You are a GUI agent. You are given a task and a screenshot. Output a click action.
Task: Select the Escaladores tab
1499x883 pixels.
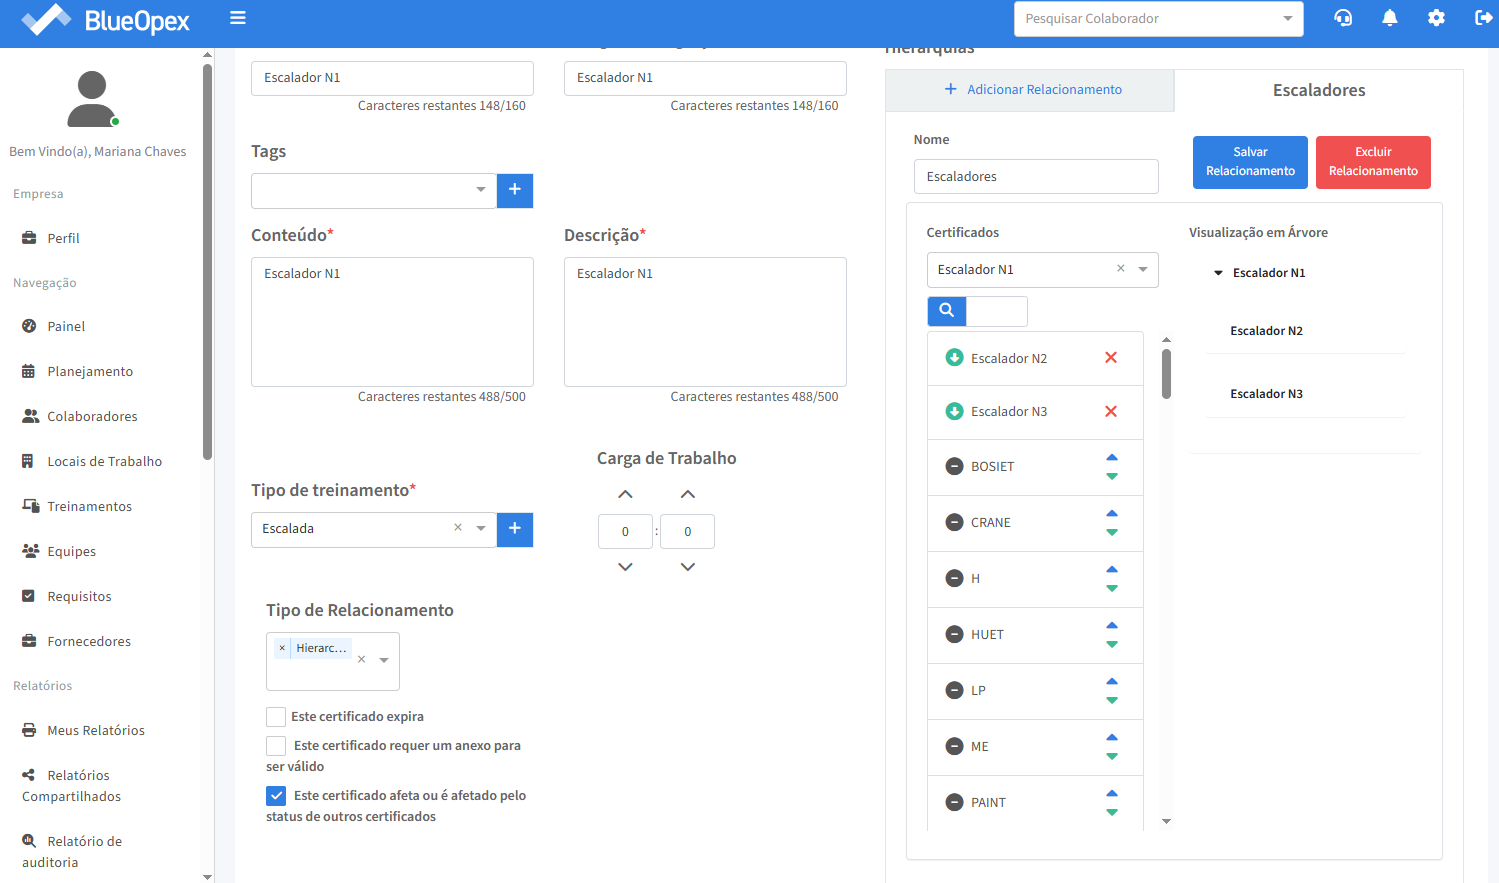pyautogui.click(x=1319, y=90)
